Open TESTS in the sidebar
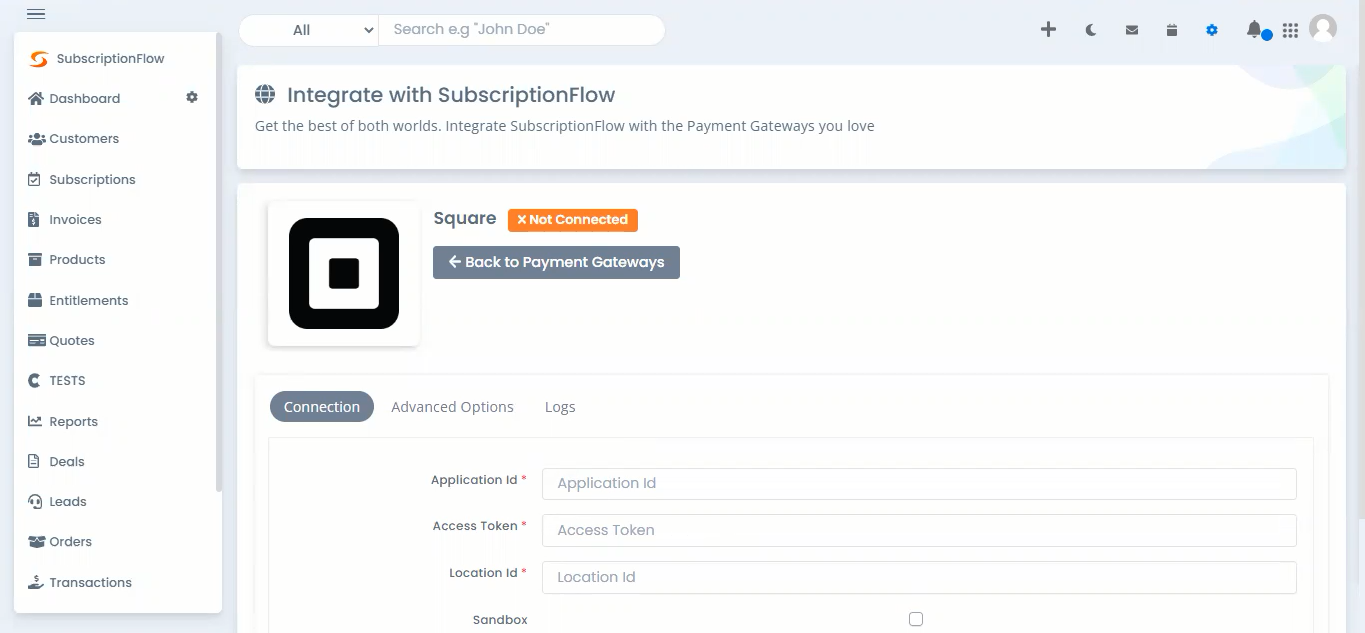Viewport: 1365px width, 633px height. [x=67, y=381]
